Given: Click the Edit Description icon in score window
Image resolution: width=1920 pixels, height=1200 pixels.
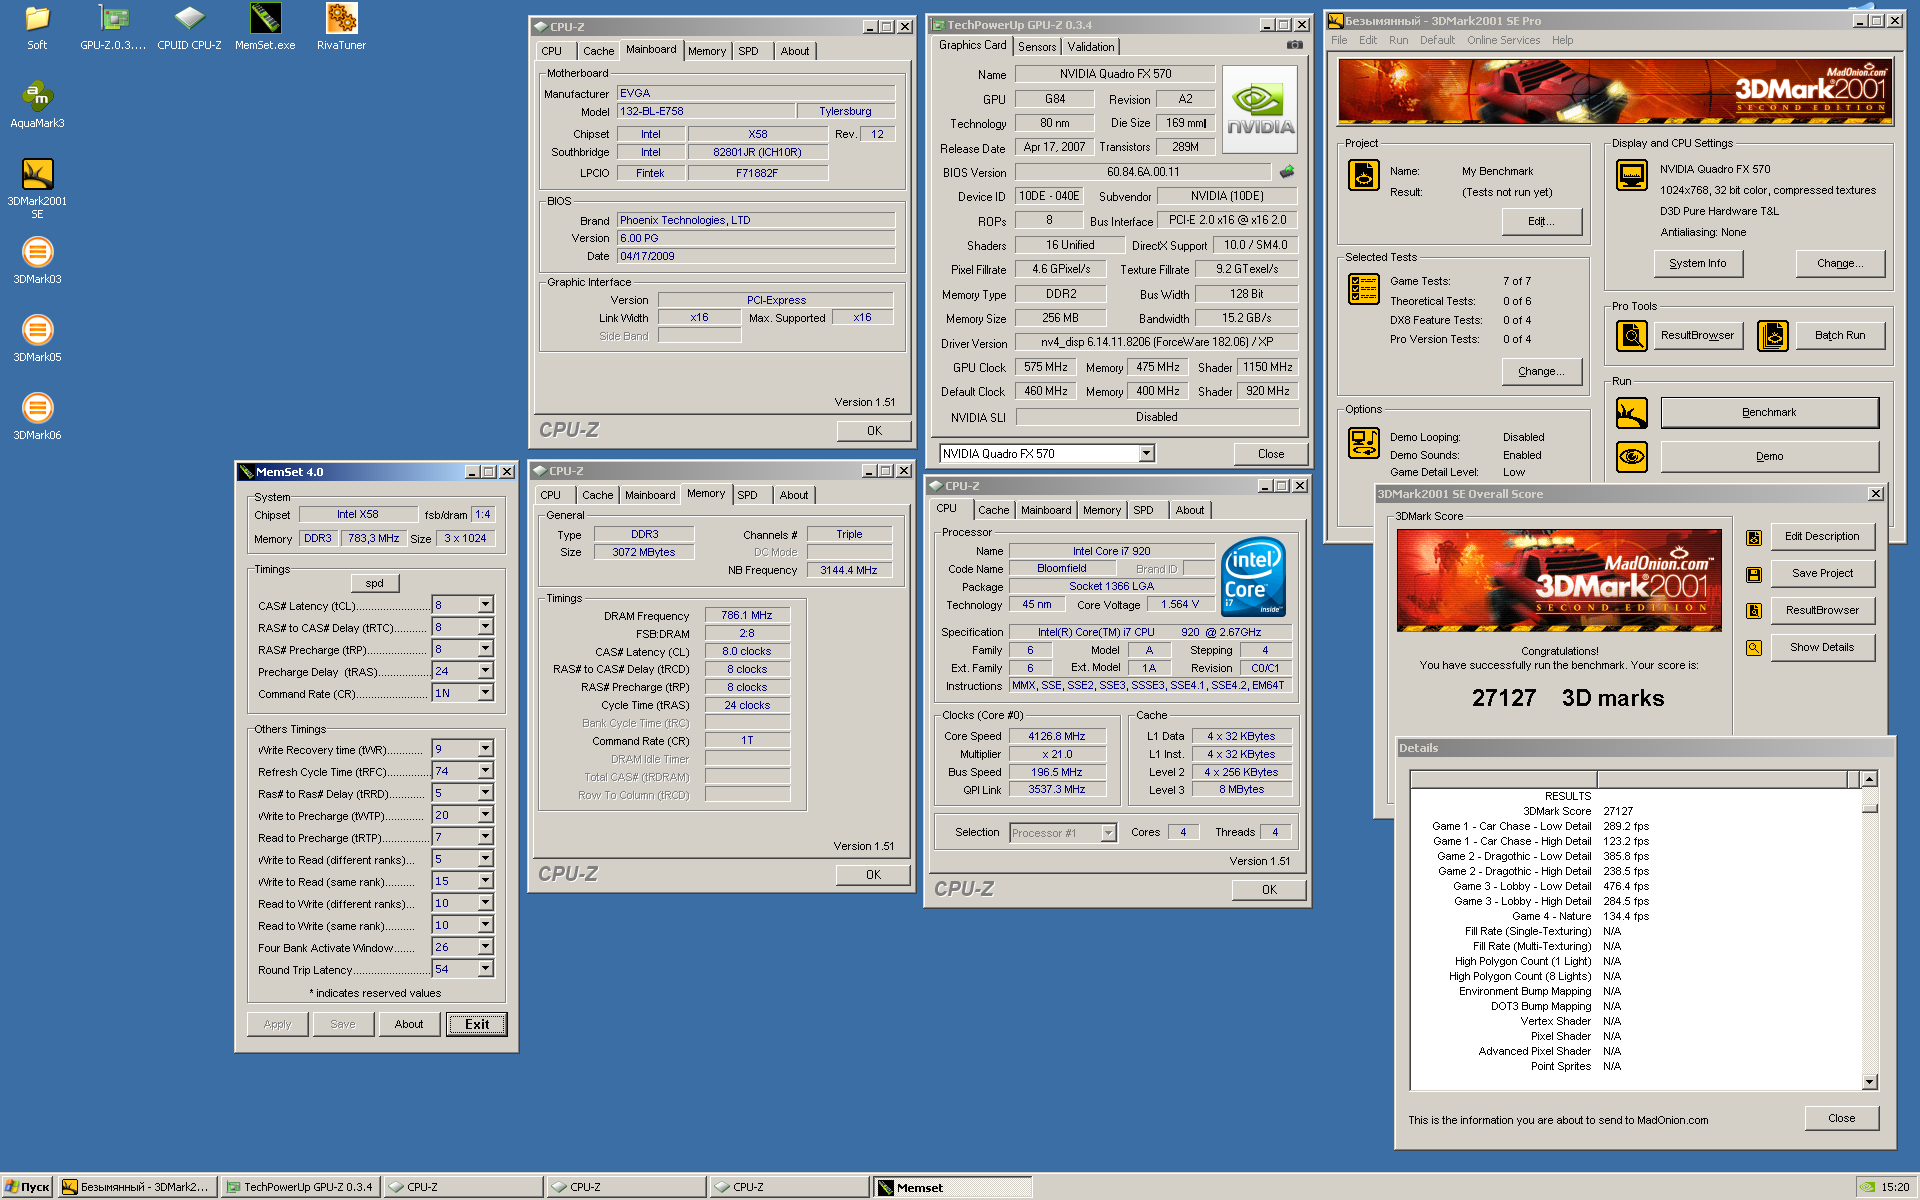Looking at the screenshot, I should pos(1754,538).
